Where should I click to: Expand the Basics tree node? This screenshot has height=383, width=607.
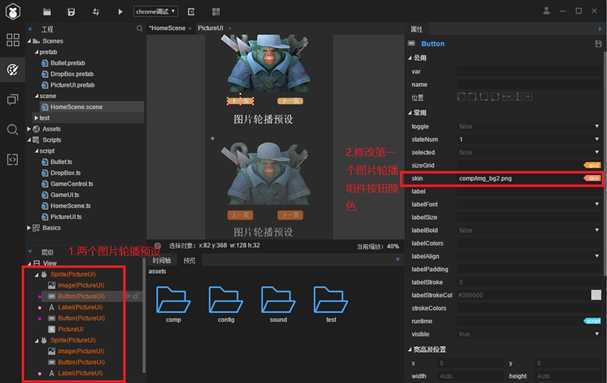(29, 228)
